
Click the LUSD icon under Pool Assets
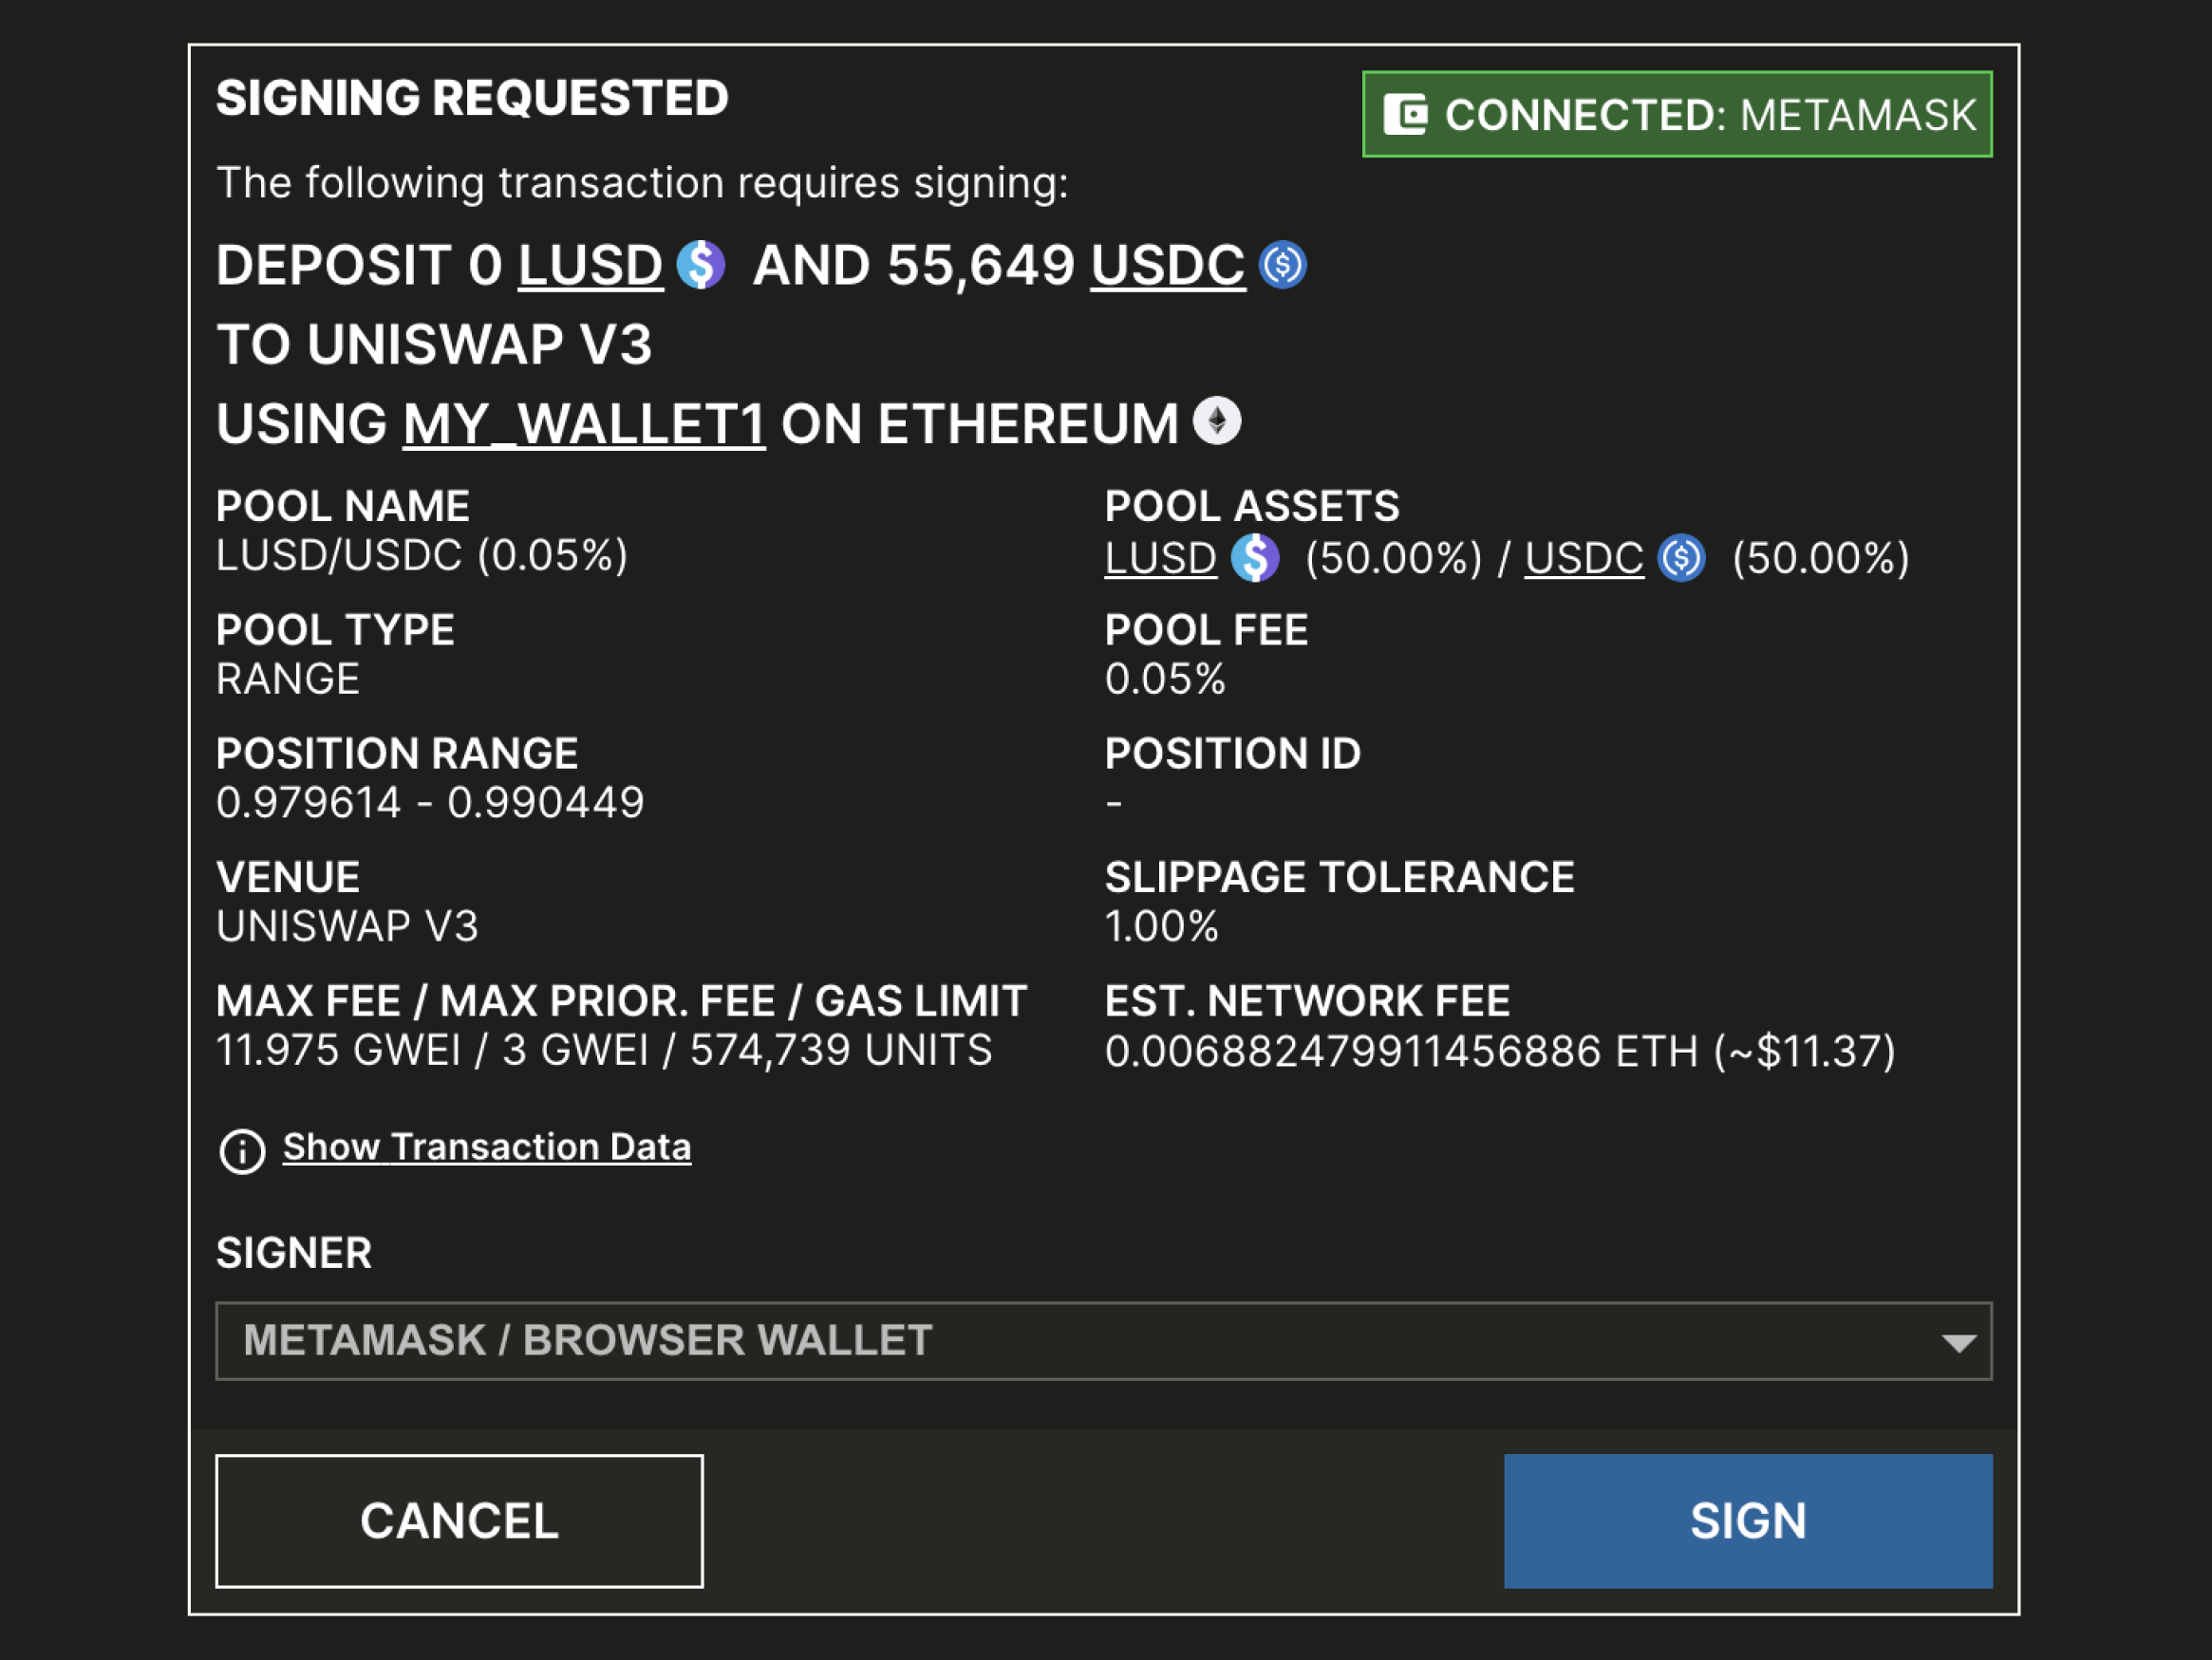1254,558
